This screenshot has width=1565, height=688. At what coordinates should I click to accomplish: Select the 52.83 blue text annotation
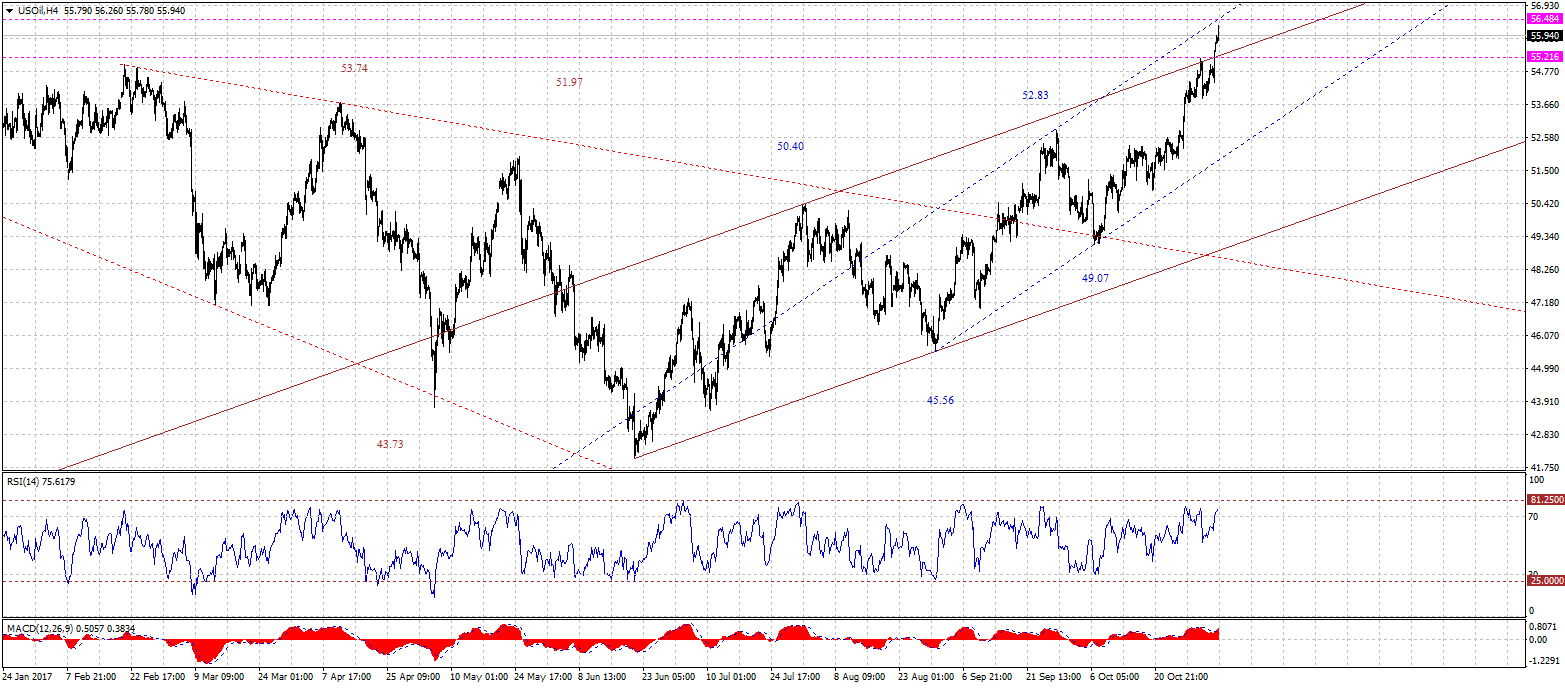[x=1035, y=95]
